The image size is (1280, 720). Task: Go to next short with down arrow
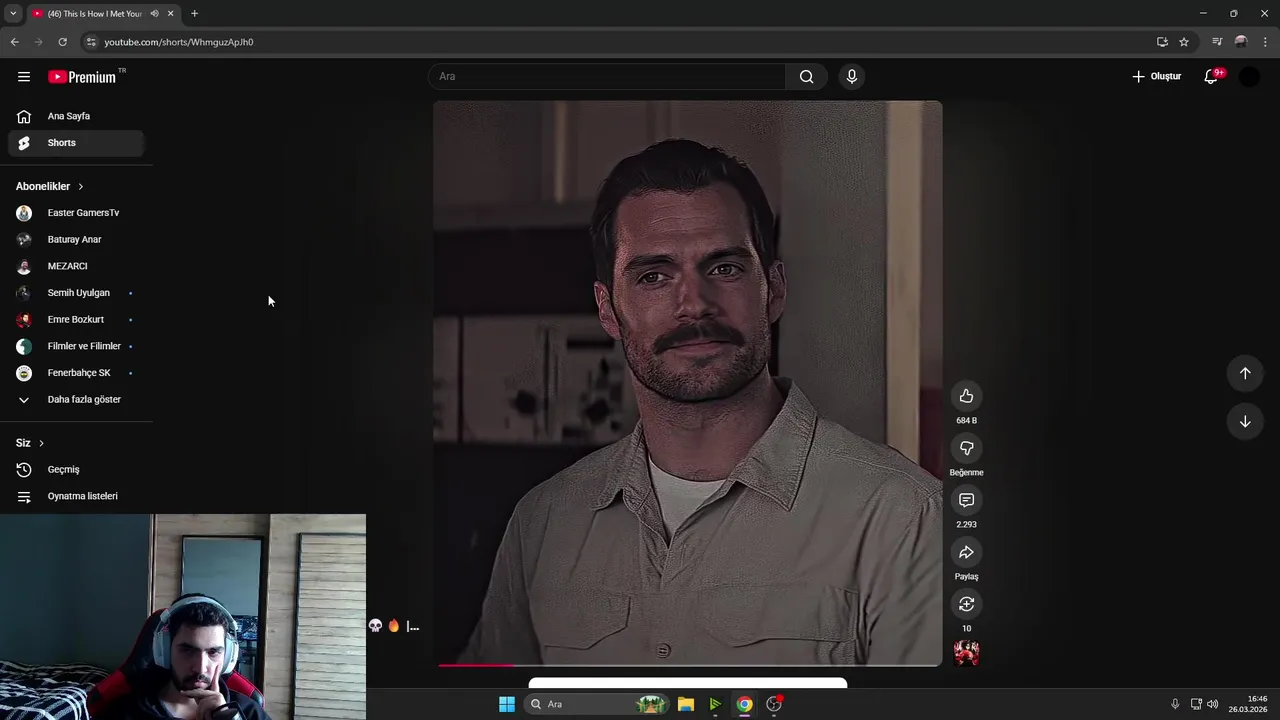[1245, 421]
